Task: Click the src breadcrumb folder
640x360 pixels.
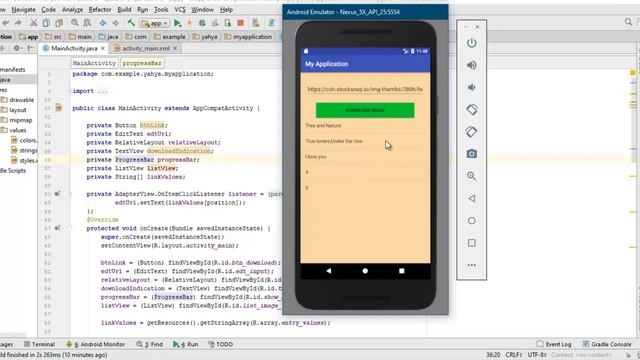Action: pos(54,37)
